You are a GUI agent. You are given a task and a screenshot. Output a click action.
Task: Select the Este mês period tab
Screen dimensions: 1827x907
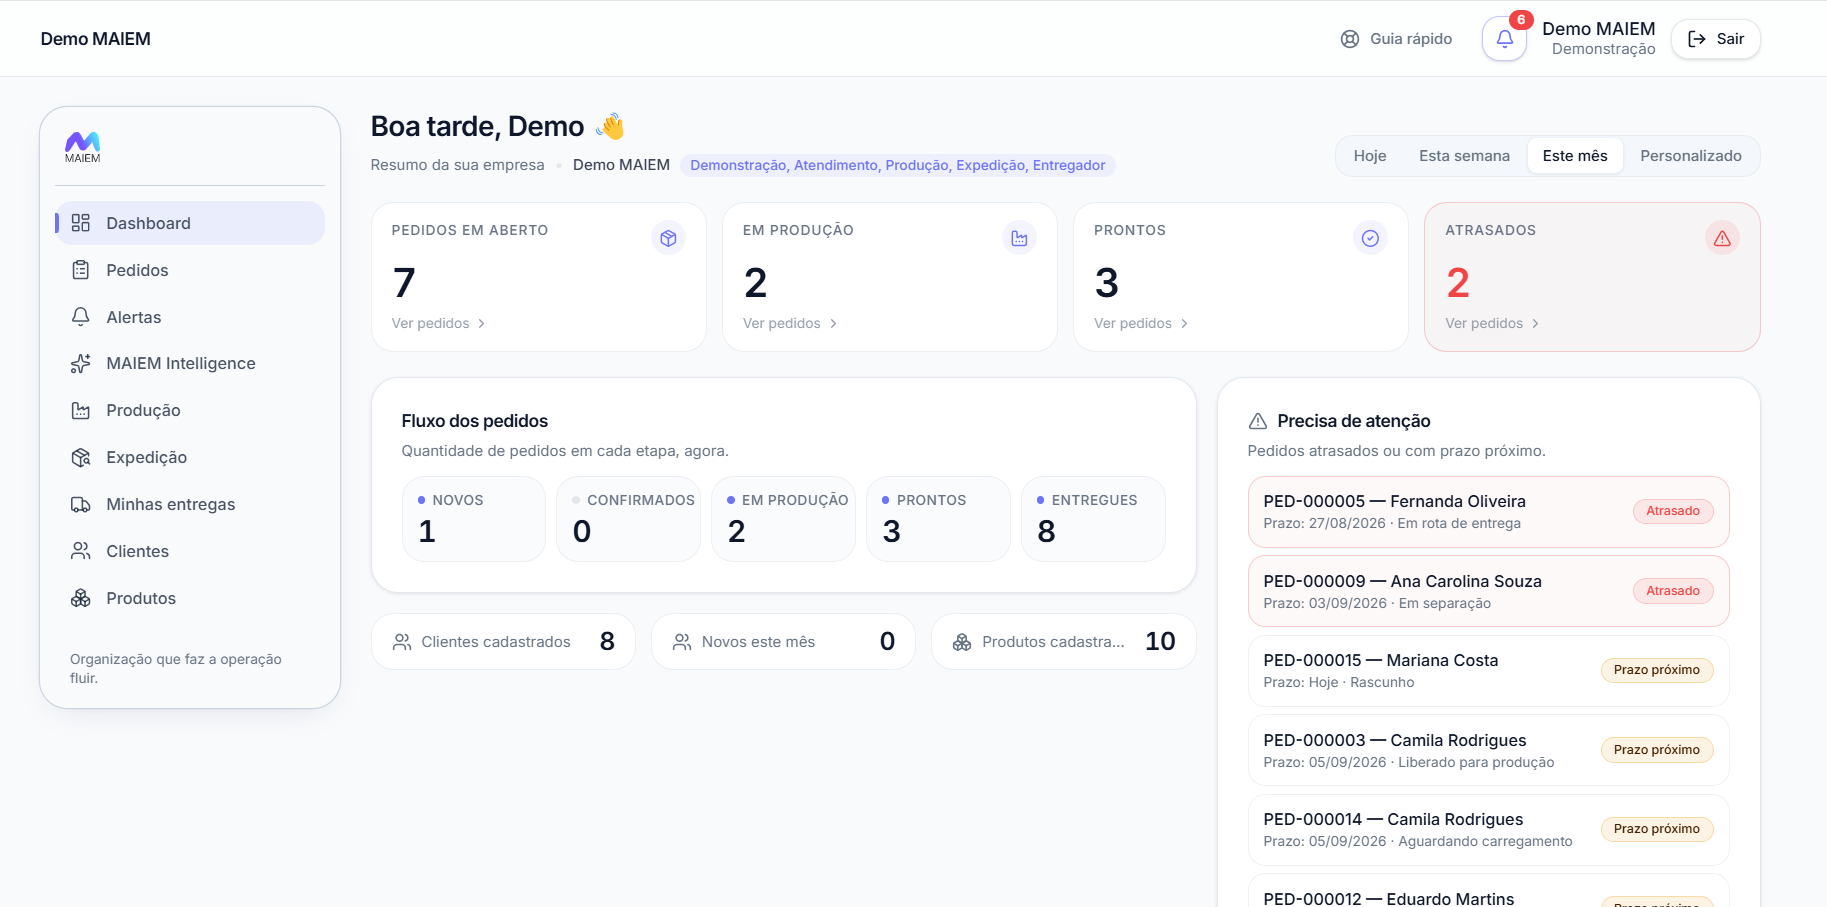pos(1575,156)
